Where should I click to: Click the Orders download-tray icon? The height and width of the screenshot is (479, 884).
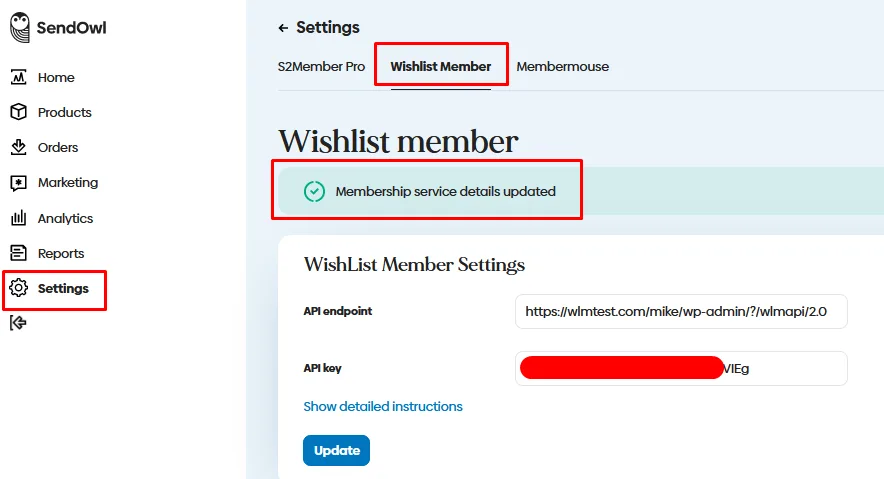click(x=19, y=147)
